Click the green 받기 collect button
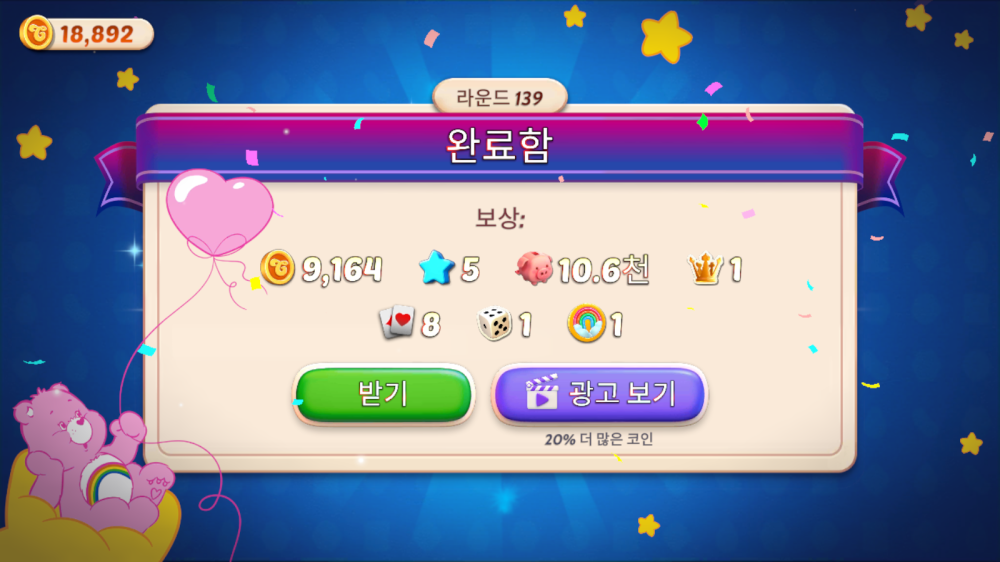The height and width of the screenshot is (562, 1000). coord(383,394)
